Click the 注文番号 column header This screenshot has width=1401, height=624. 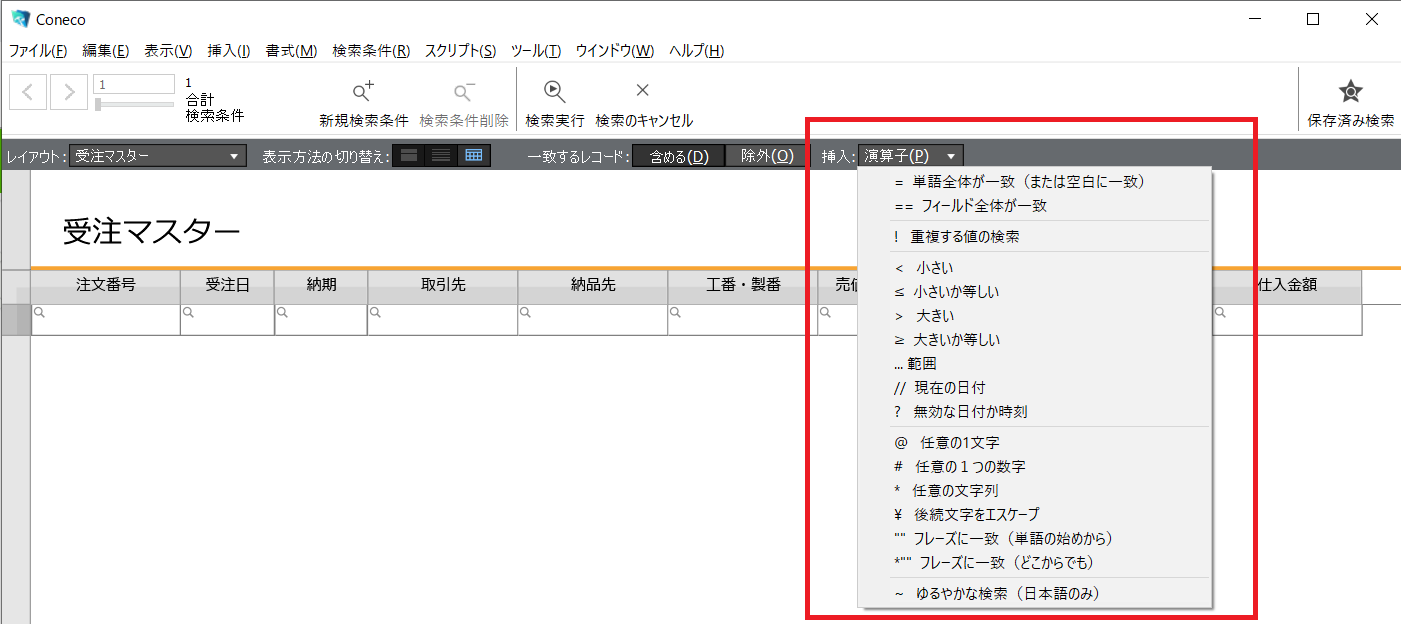click(x=106, y=285)
